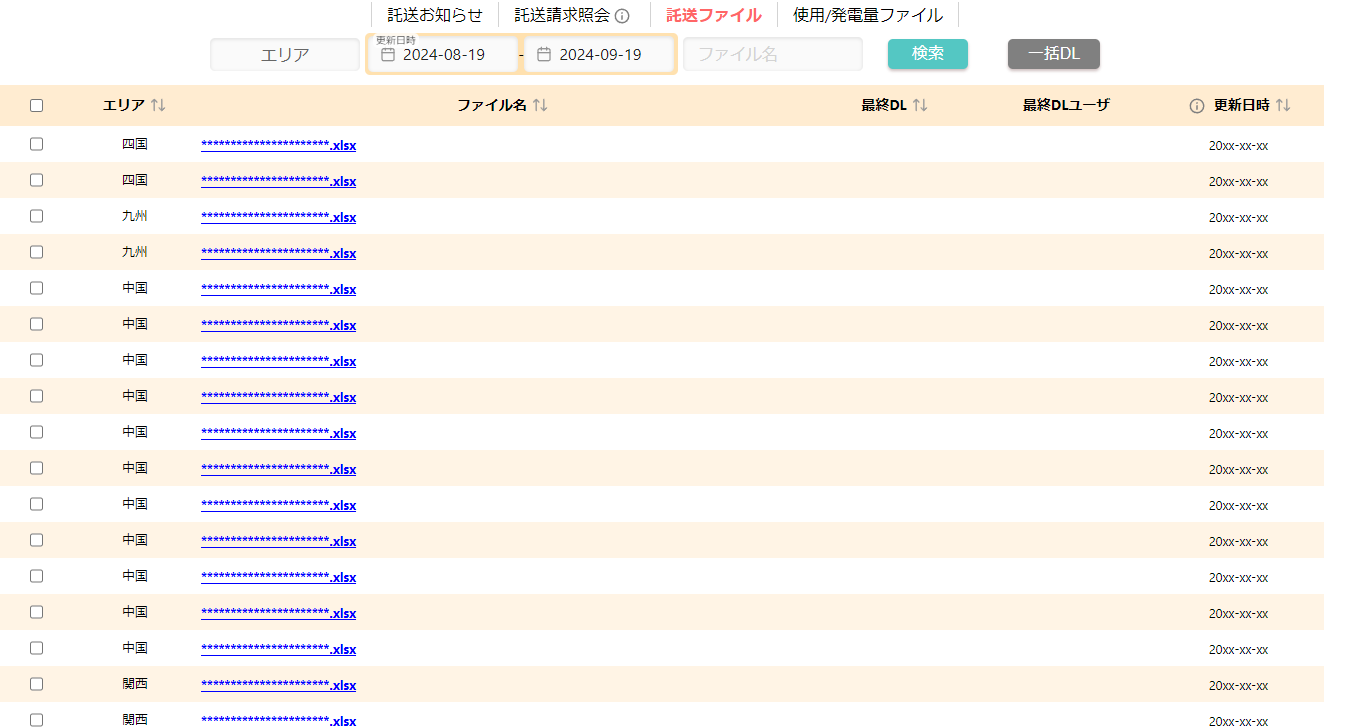Open calendar icon for 2024-09-19 date
The height and width of the screenshot is (727, 1353).
pos(544,55)
